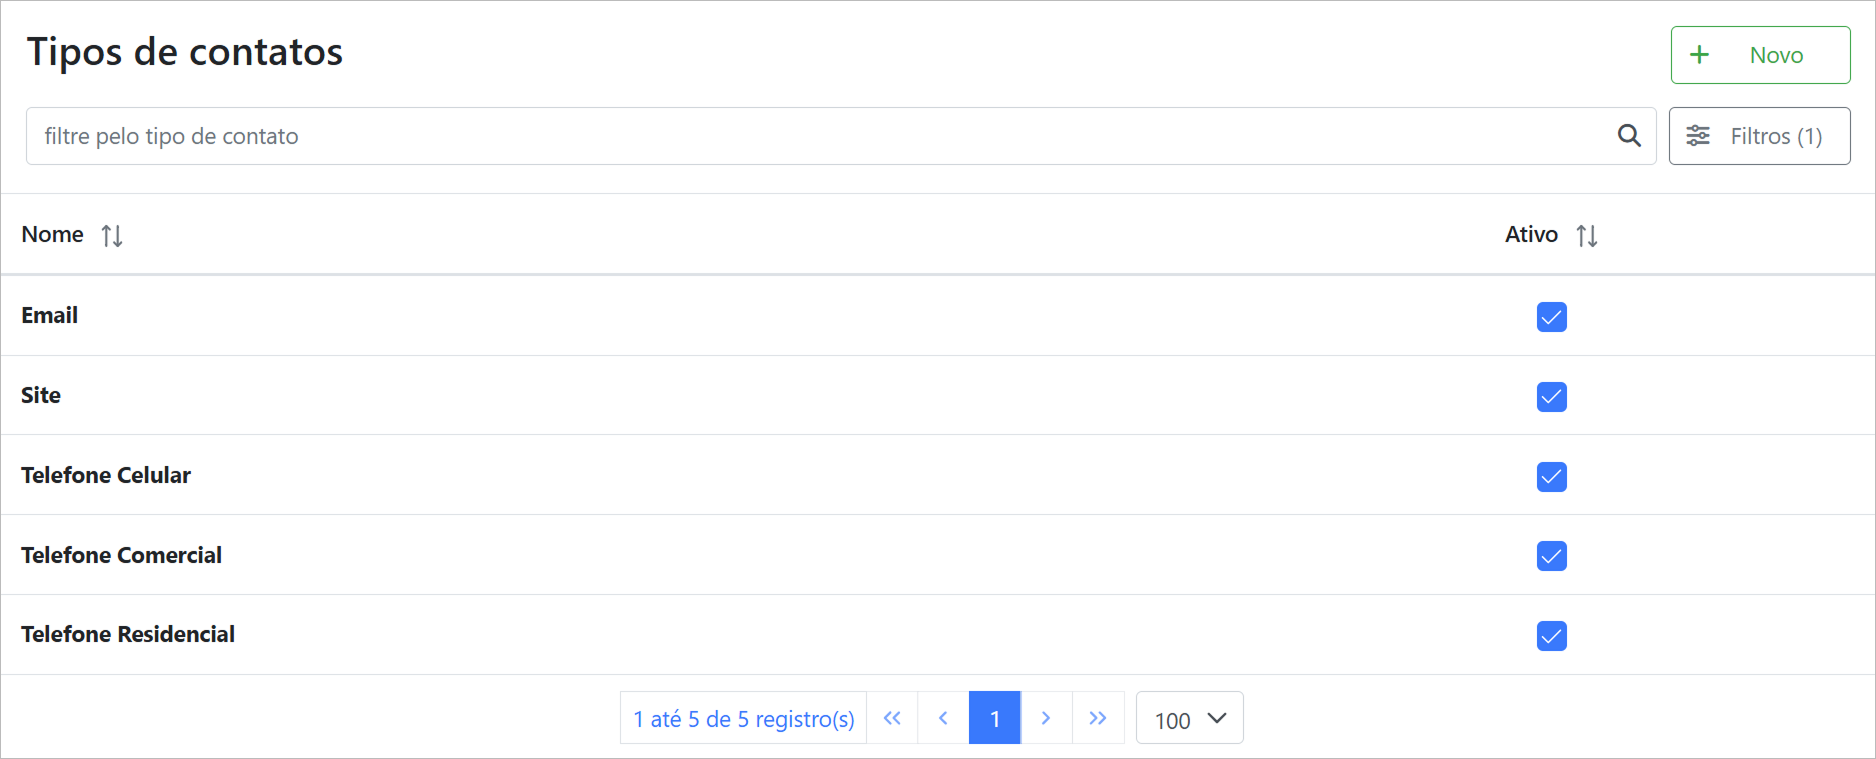The width and height of the screenshot is (1876, 759).
Task: Jump to last page double-chevron
Action: pos(1098,718)
